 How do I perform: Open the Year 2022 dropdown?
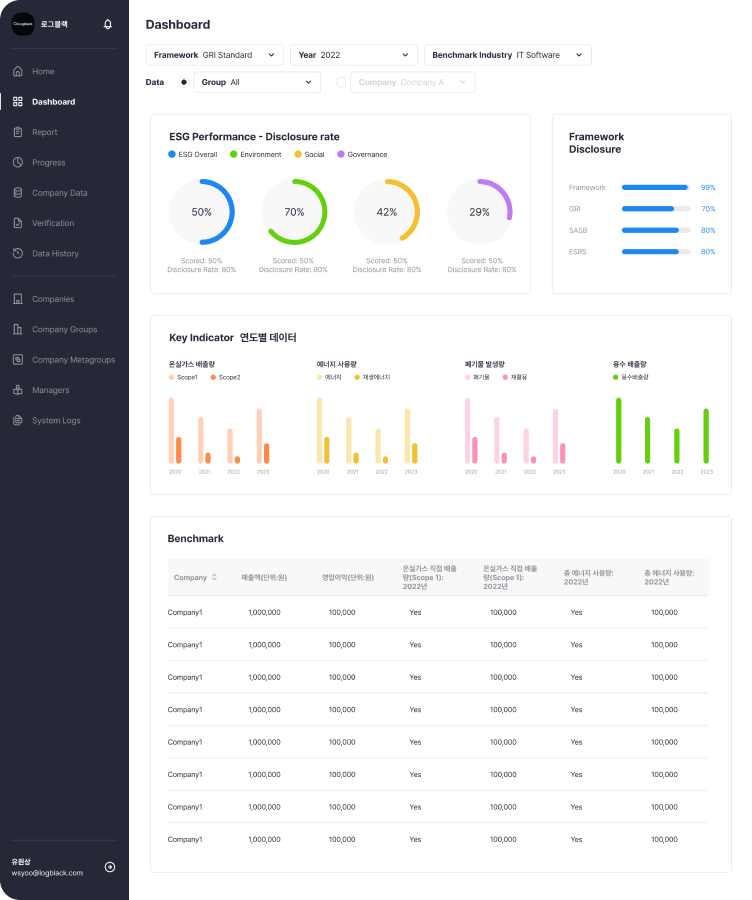[354, 55]
